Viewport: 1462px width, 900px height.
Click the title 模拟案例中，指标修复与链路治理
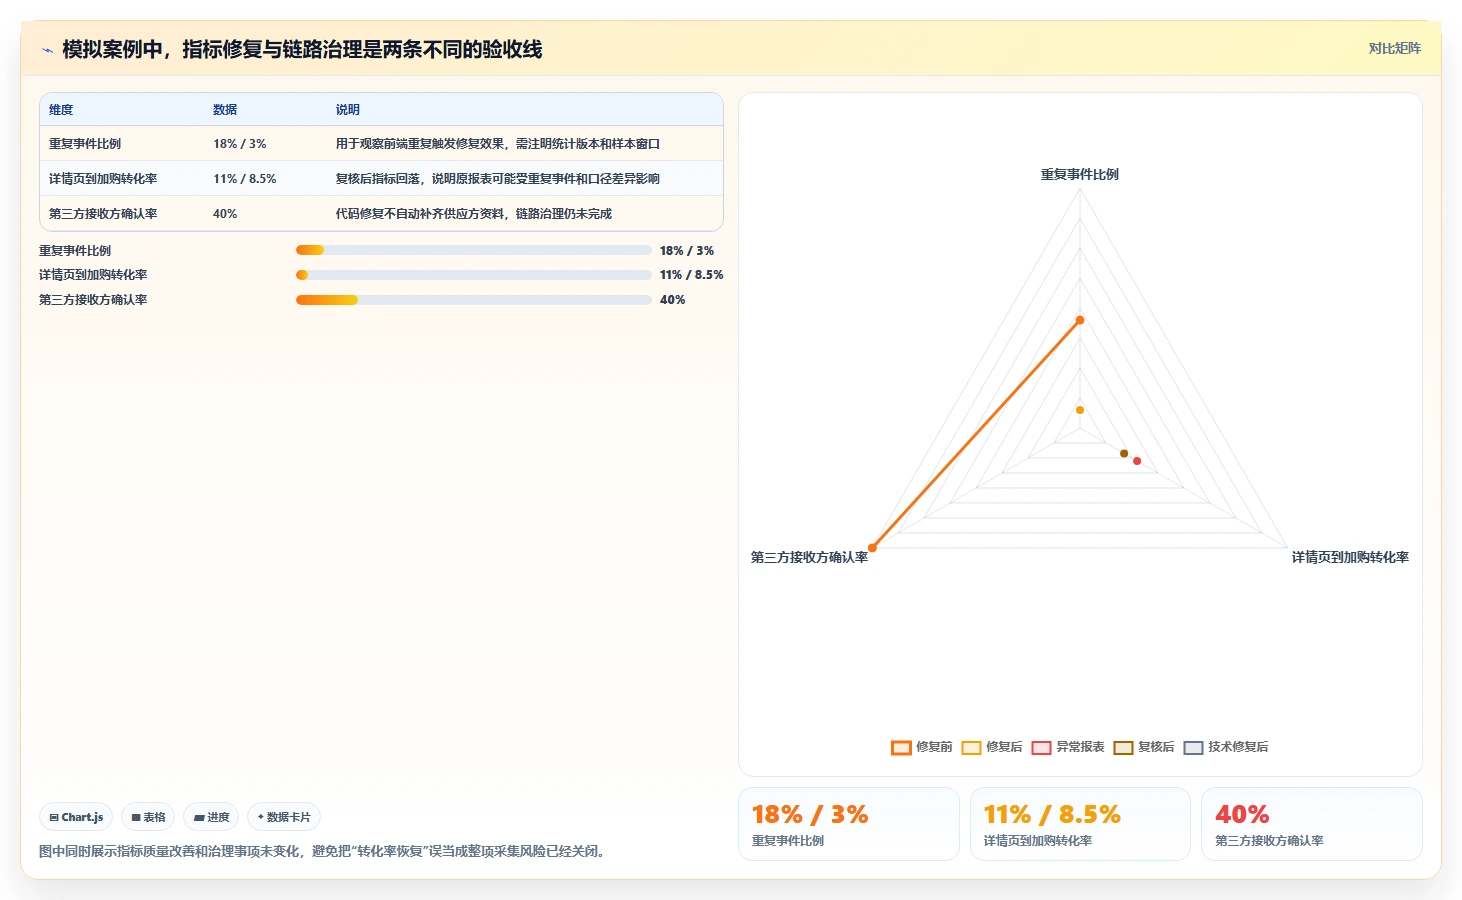pyautogui.click(x=302, y=50)
